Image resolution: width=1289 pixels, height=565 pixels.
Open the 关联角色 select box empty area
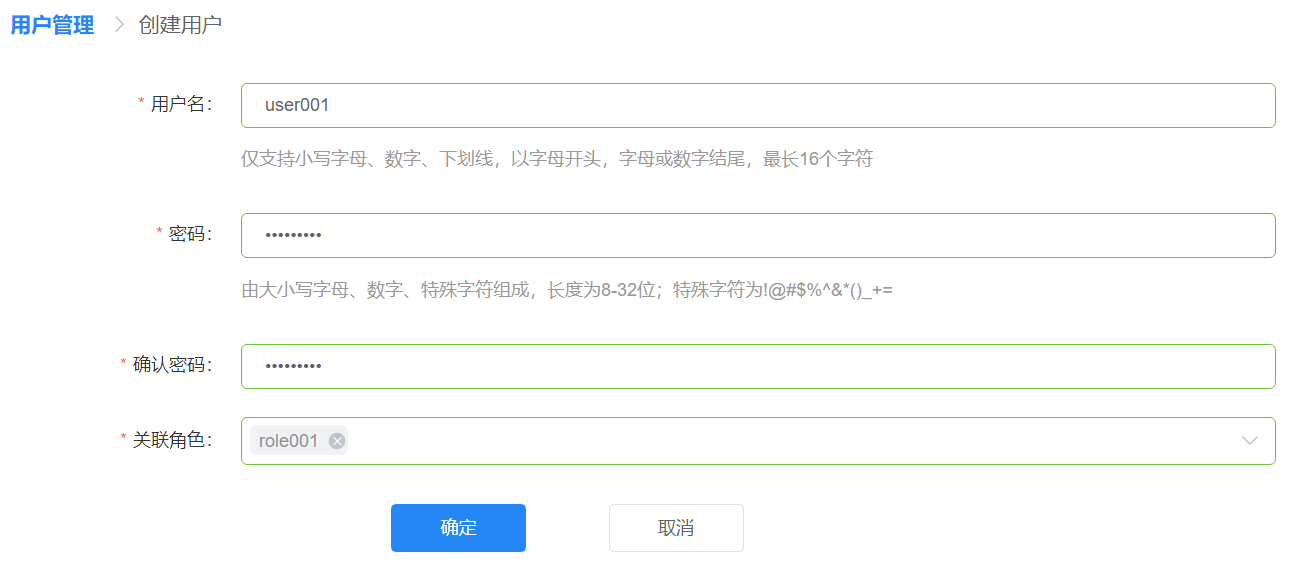(x=780, y=441)
